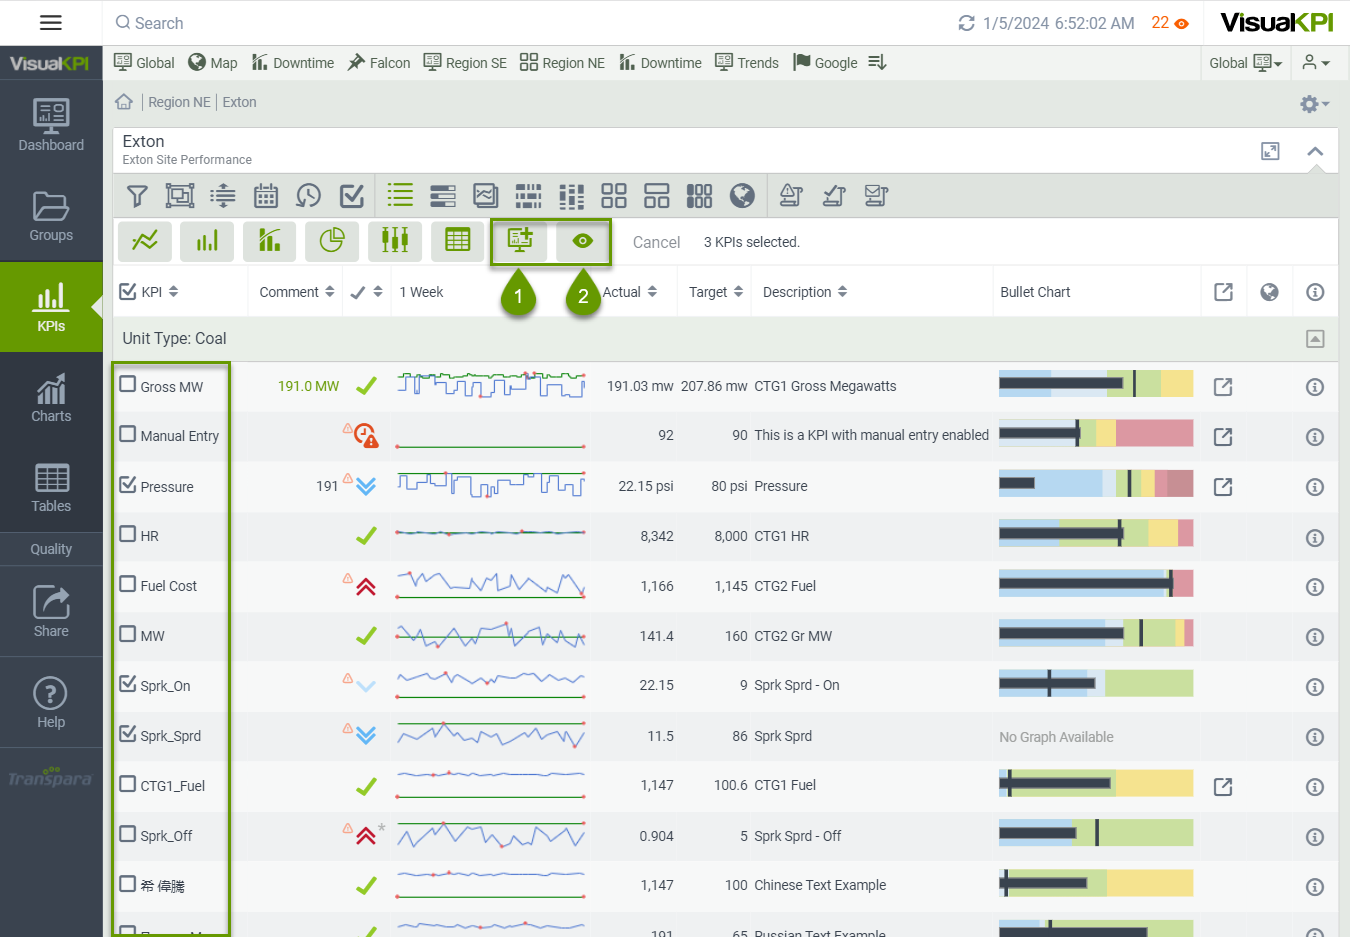Click the add to watchlist monitor icon
Image resolution: width=1350 pixels, height=937 pixels.
tap(520, 241)
